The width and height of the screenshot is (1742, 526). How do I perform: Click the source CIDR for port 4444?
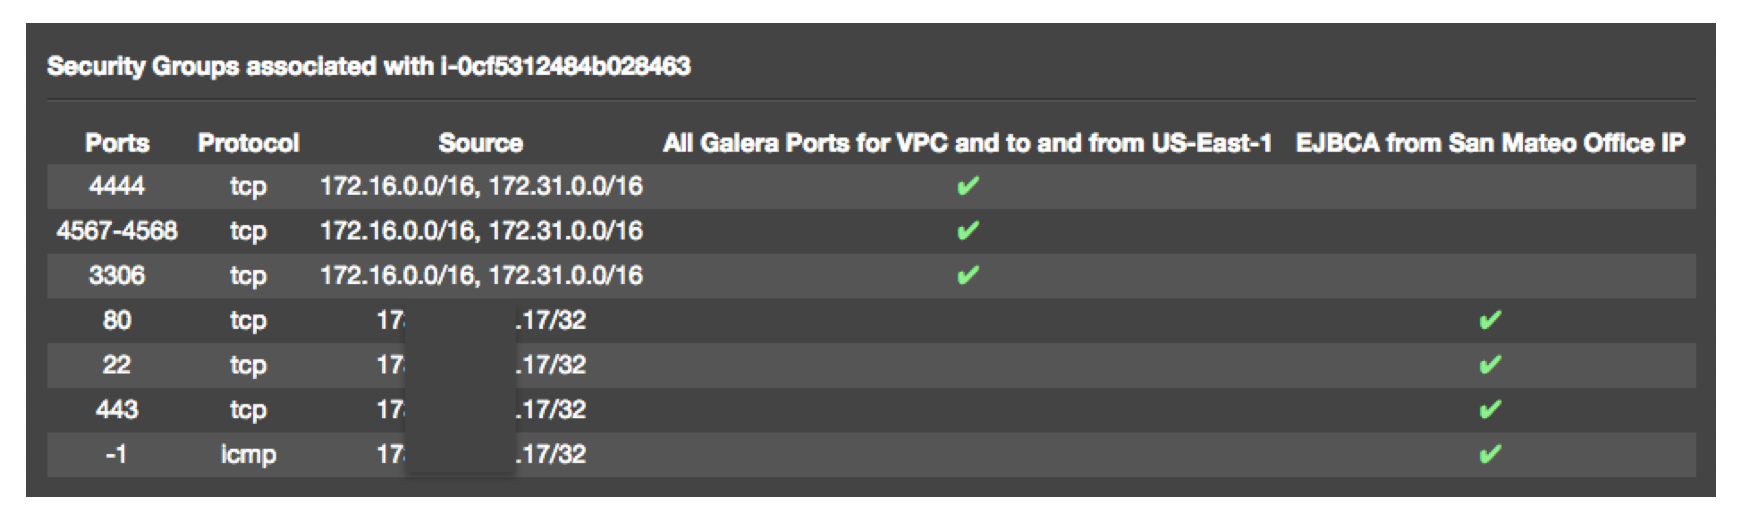[x=480, y=186]
